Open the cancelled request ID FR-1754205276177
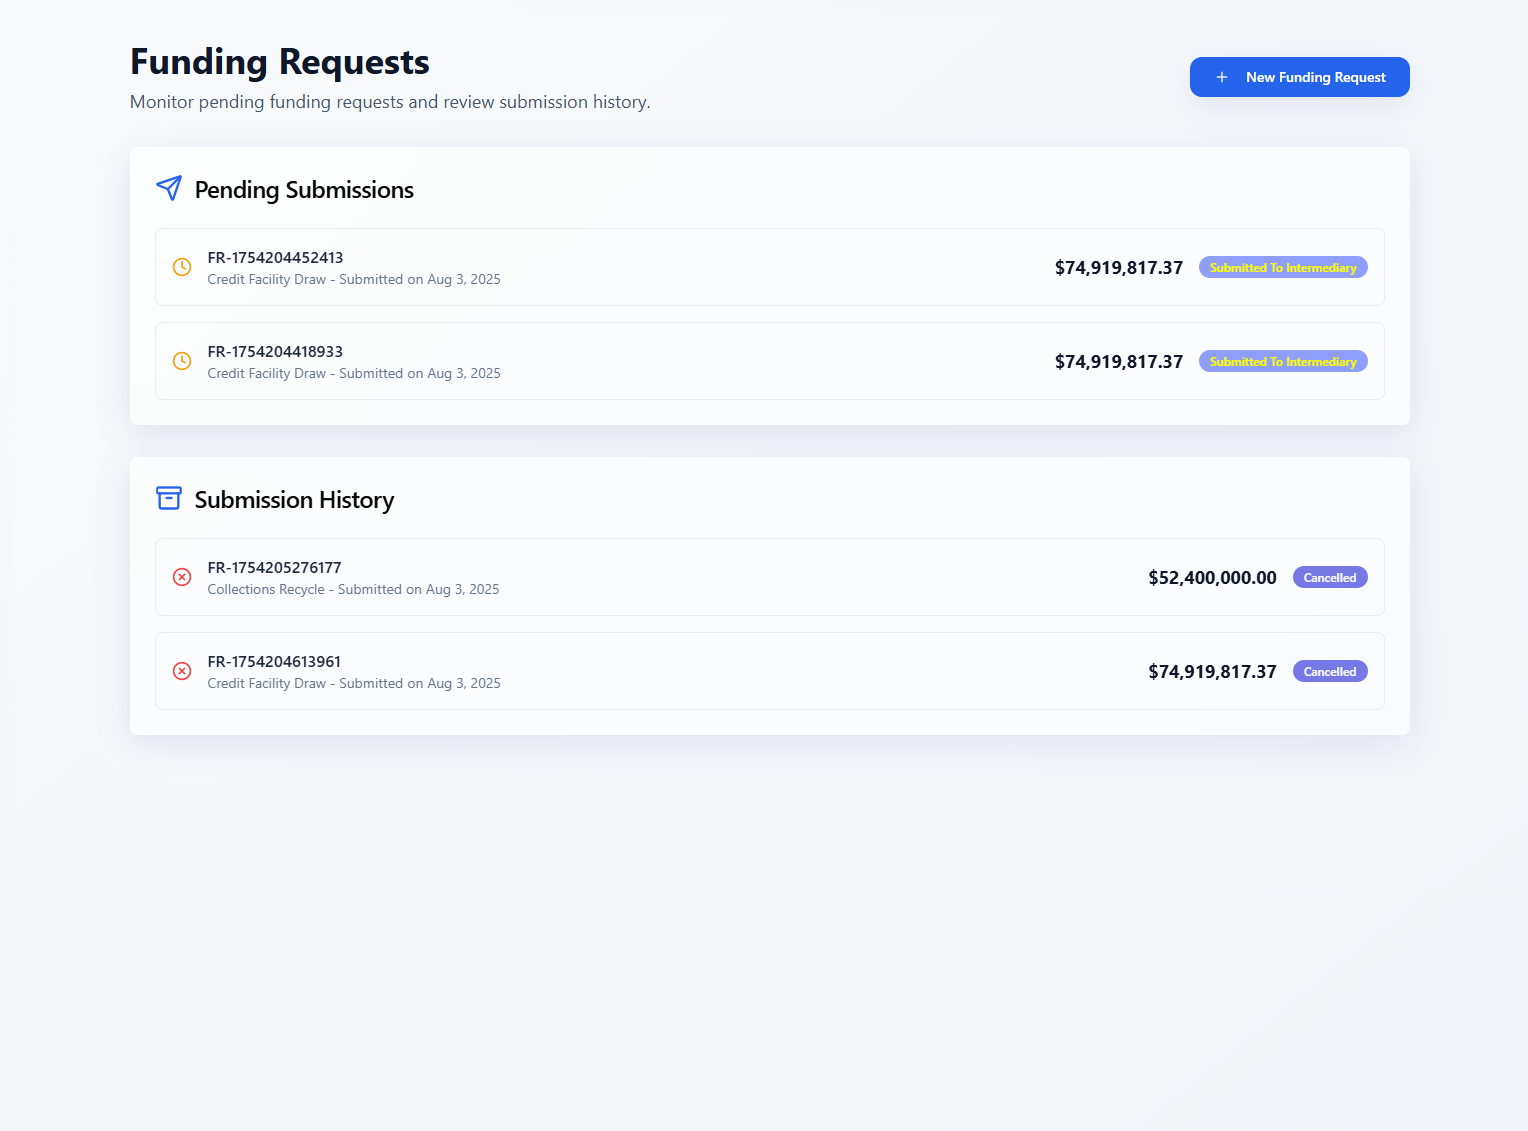 [274, 568]
